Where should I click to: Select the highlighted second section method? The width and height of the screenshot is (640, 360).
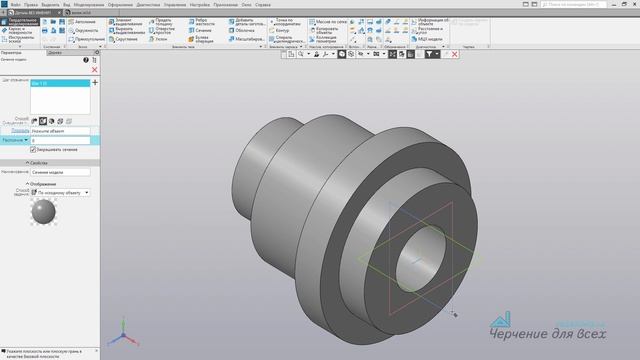click(43, 121)
